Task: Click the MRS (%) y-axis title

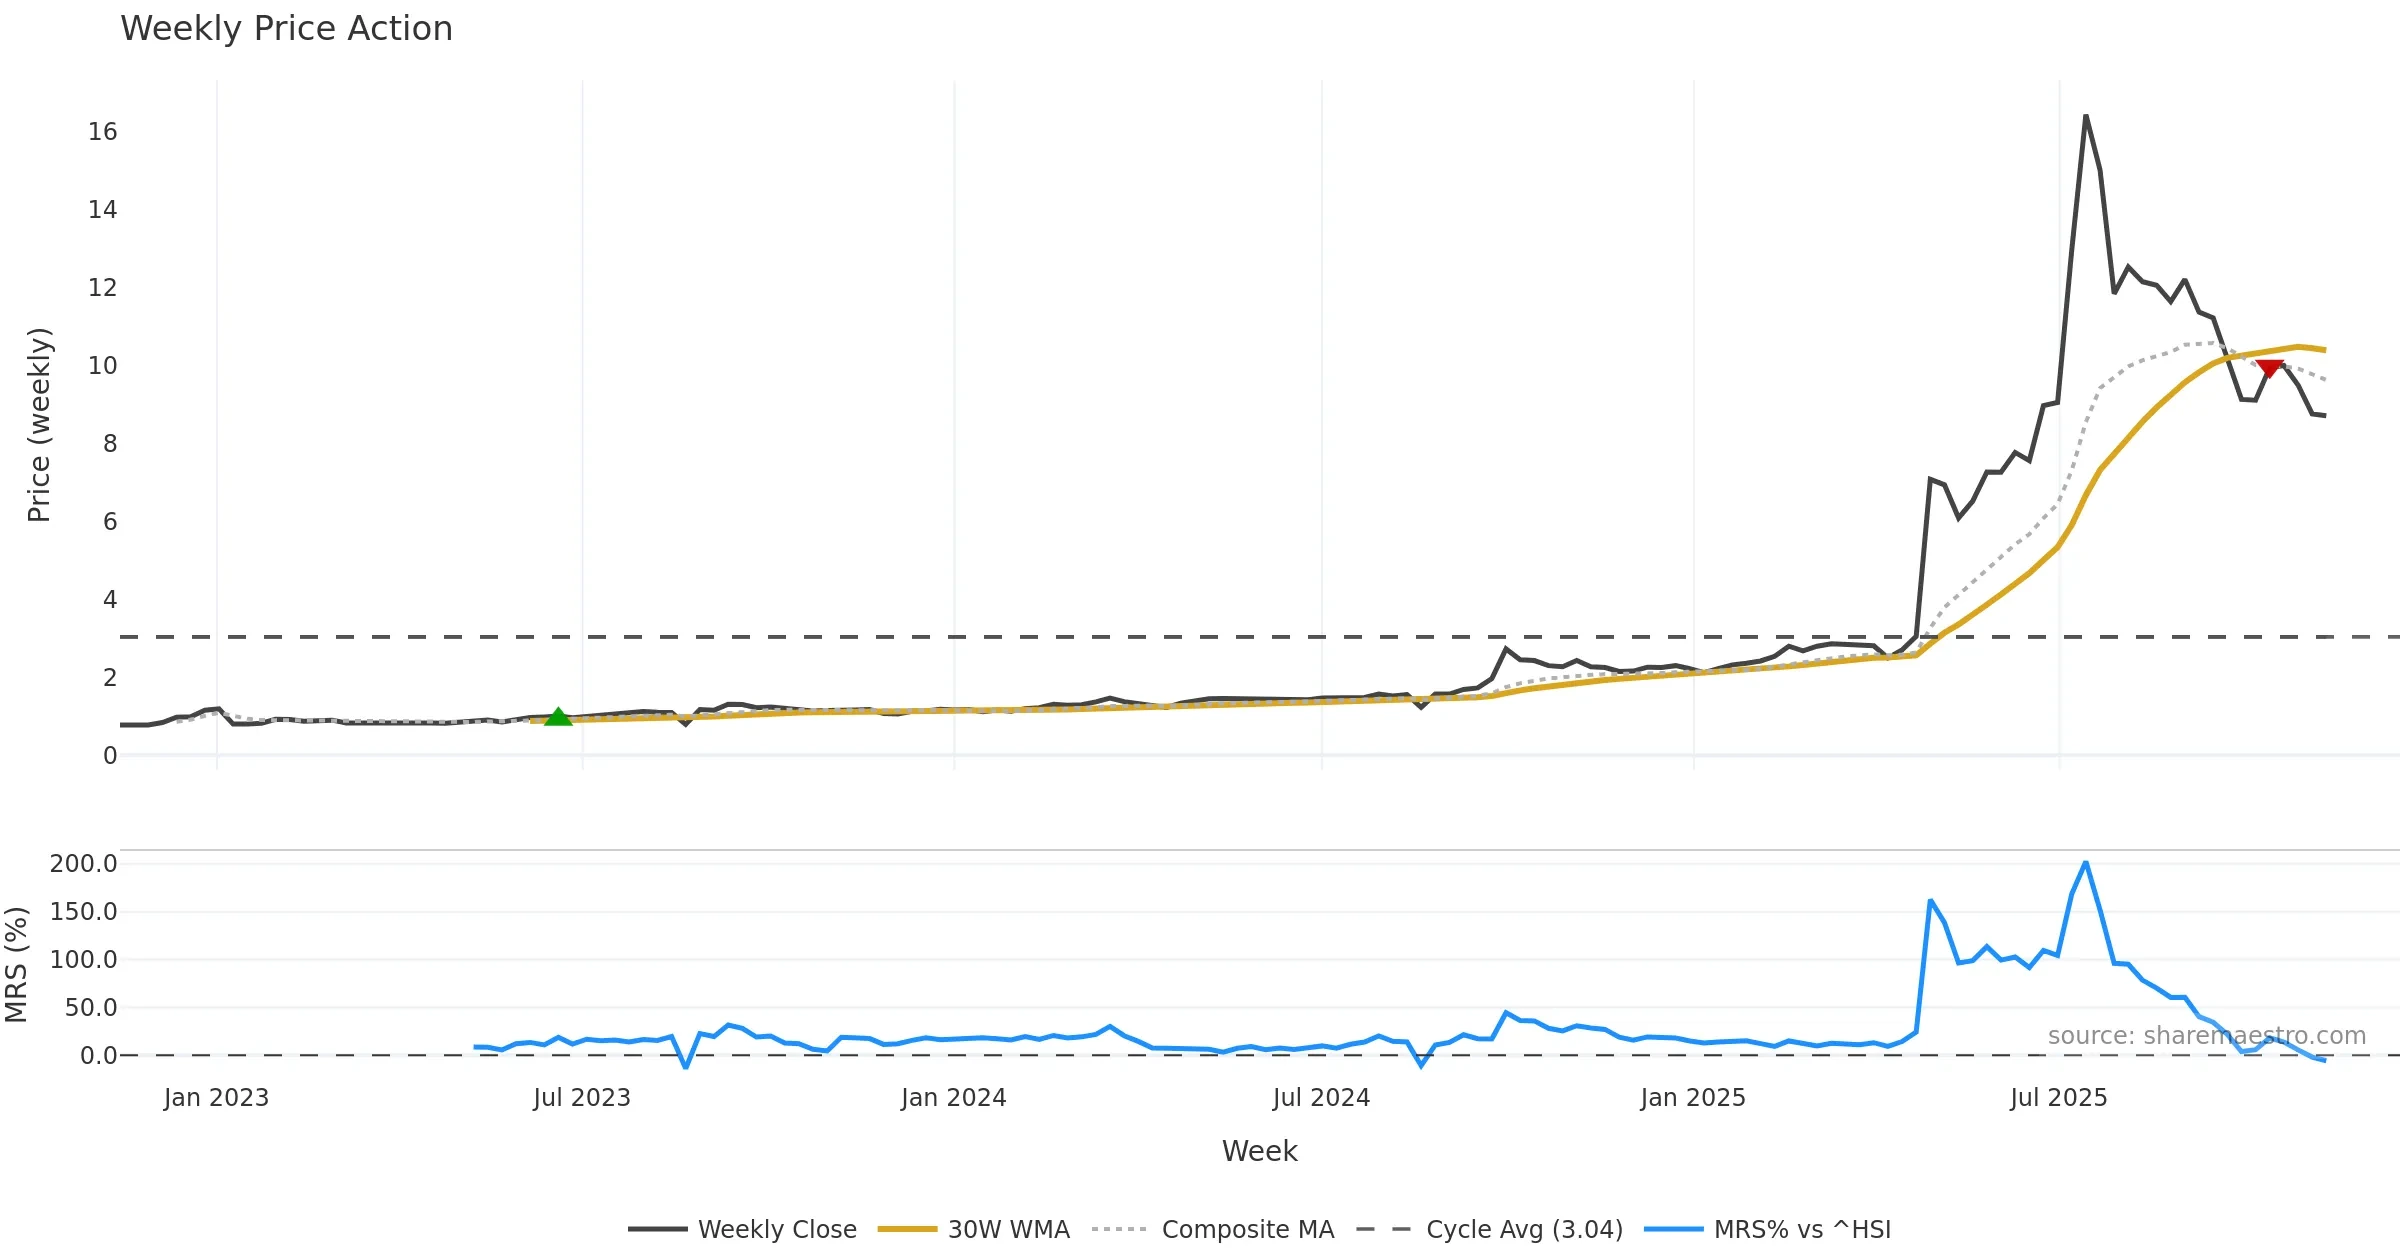Action: point(16,964)
